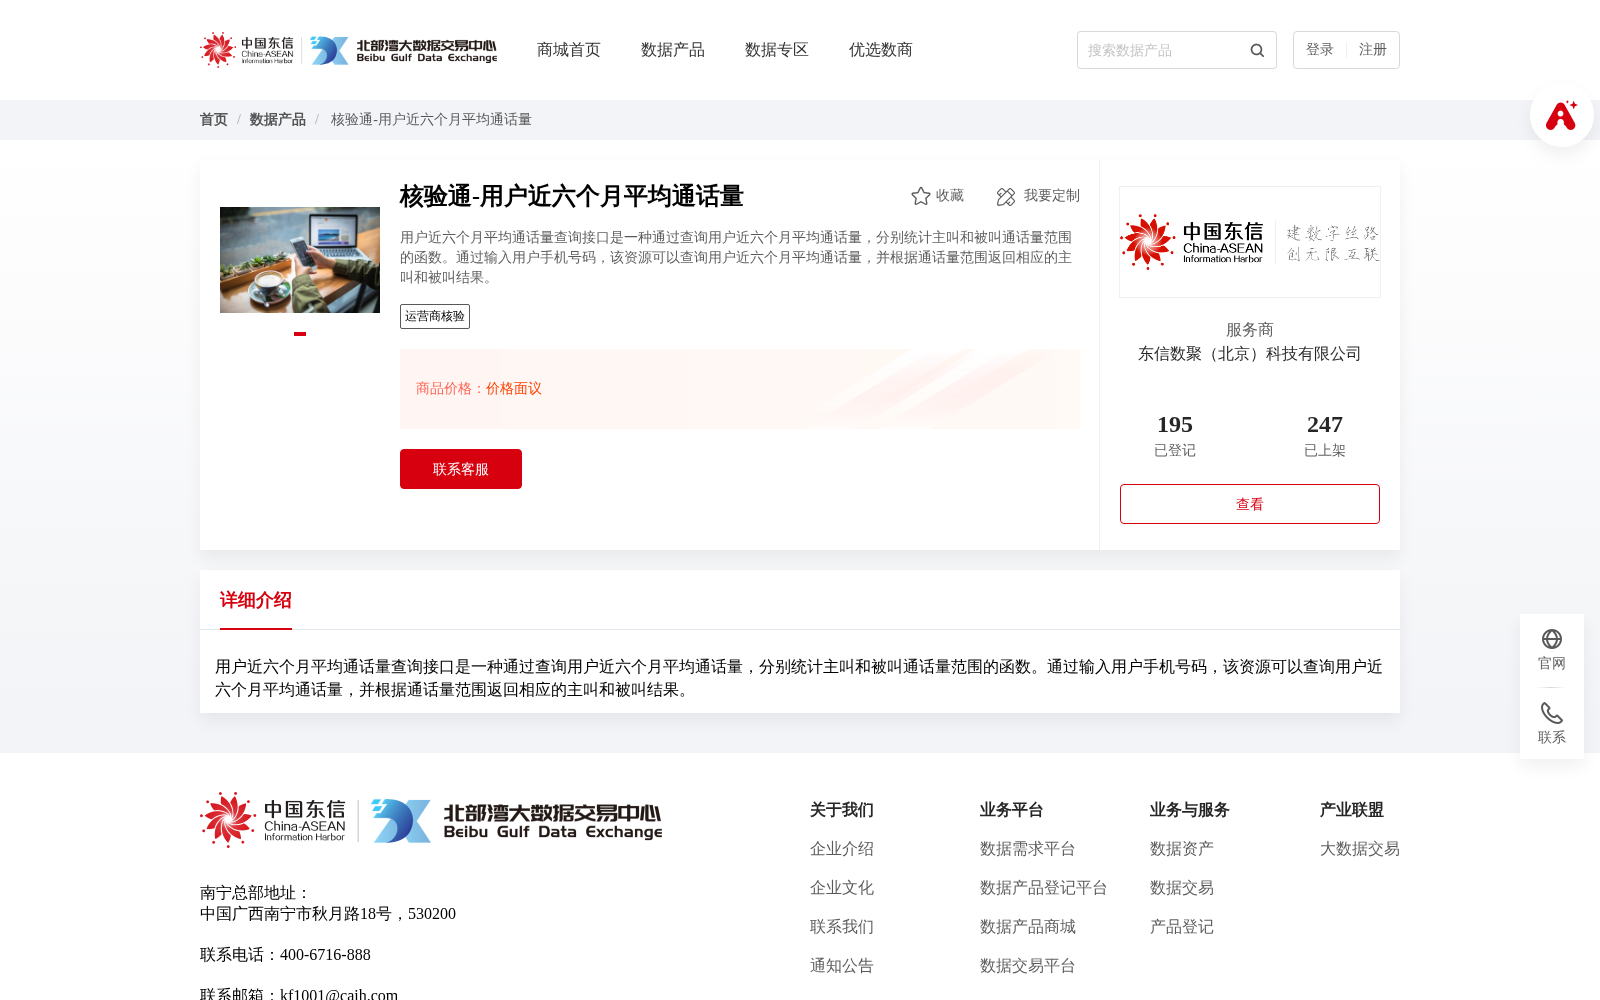Click the 247 已上架 count

(1325, 436)
